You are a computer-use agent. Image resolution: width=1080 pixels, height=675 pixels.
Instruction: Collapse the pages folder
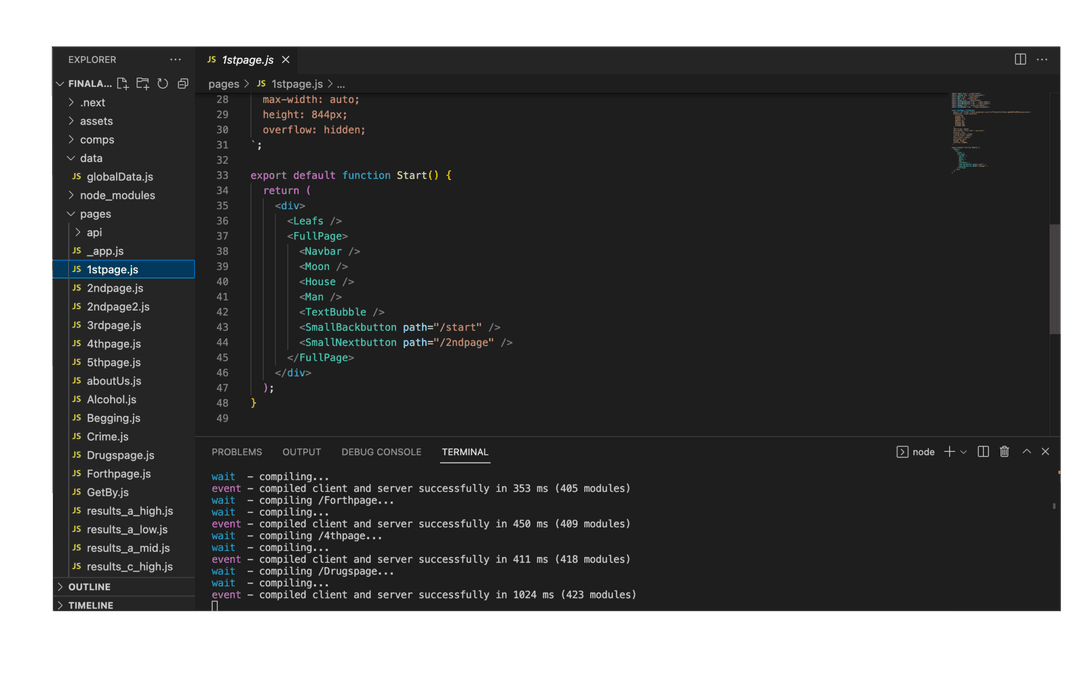click(x=95, y=214)
